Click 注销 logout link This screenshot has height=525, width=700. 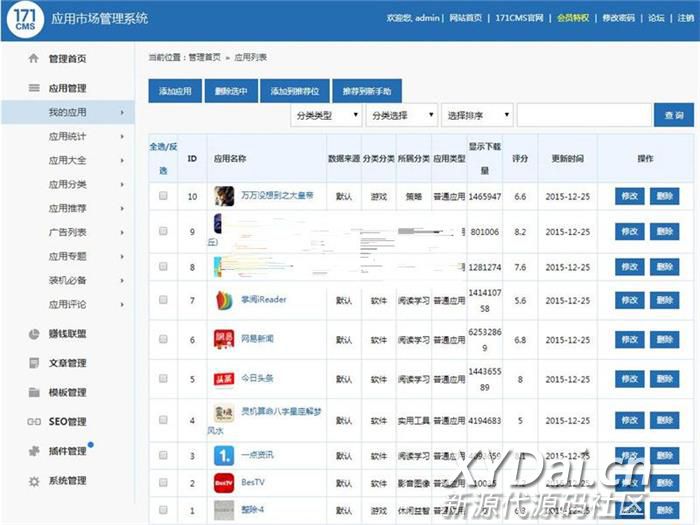point(686,18)
